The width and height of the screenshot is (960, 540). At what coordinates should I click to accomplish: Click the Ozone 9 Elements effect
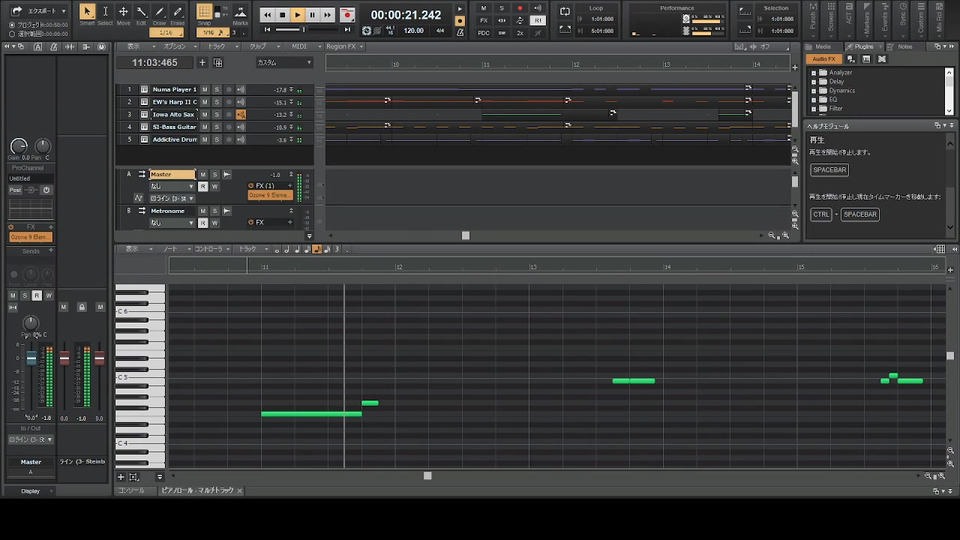(269, 195)
